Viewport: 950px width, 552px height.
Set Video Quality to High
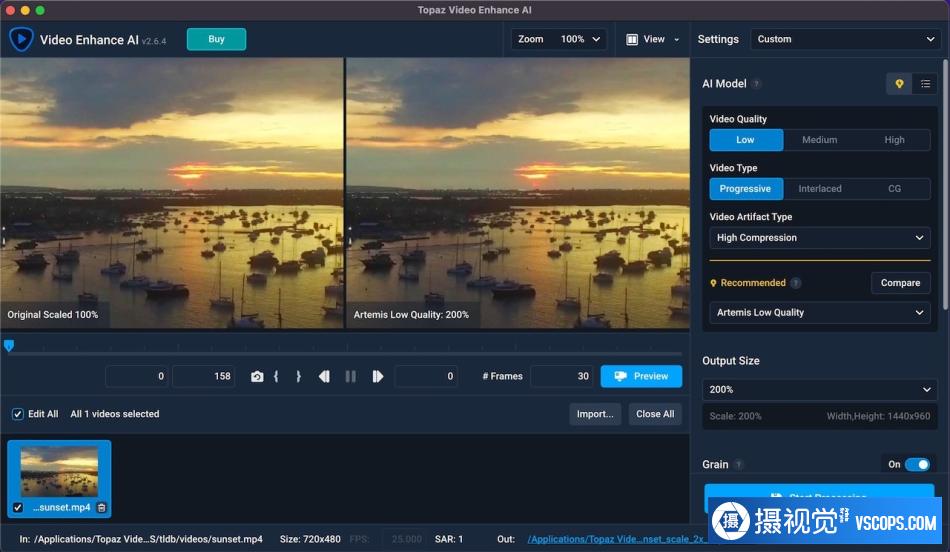894,140
